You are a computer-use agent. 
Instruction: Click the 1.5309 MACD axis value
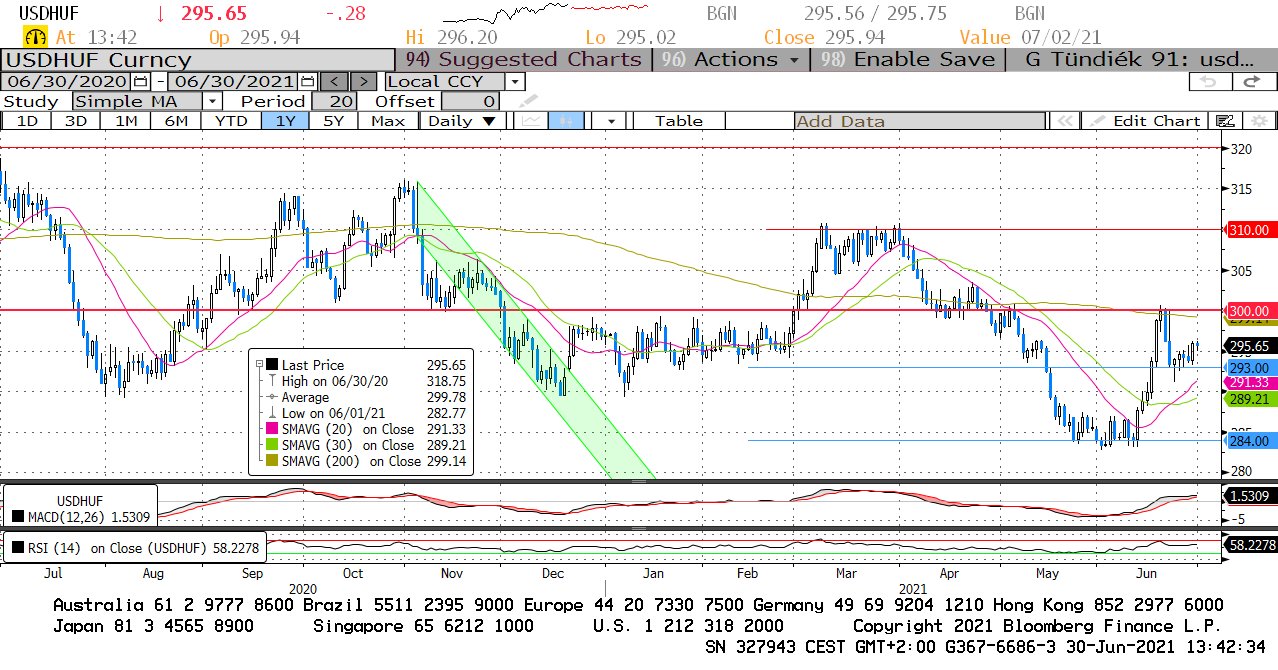(1251, 495)
